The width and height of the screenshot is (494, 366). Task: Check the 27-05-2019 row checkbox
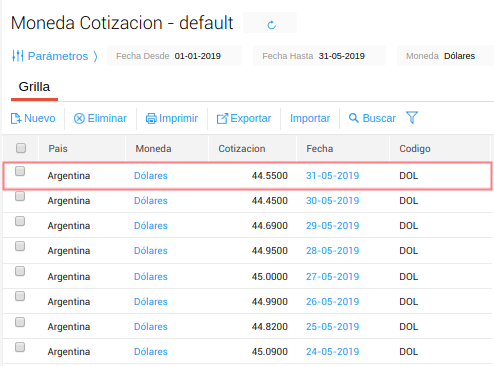pyautogui.click(x=20, y=271)
